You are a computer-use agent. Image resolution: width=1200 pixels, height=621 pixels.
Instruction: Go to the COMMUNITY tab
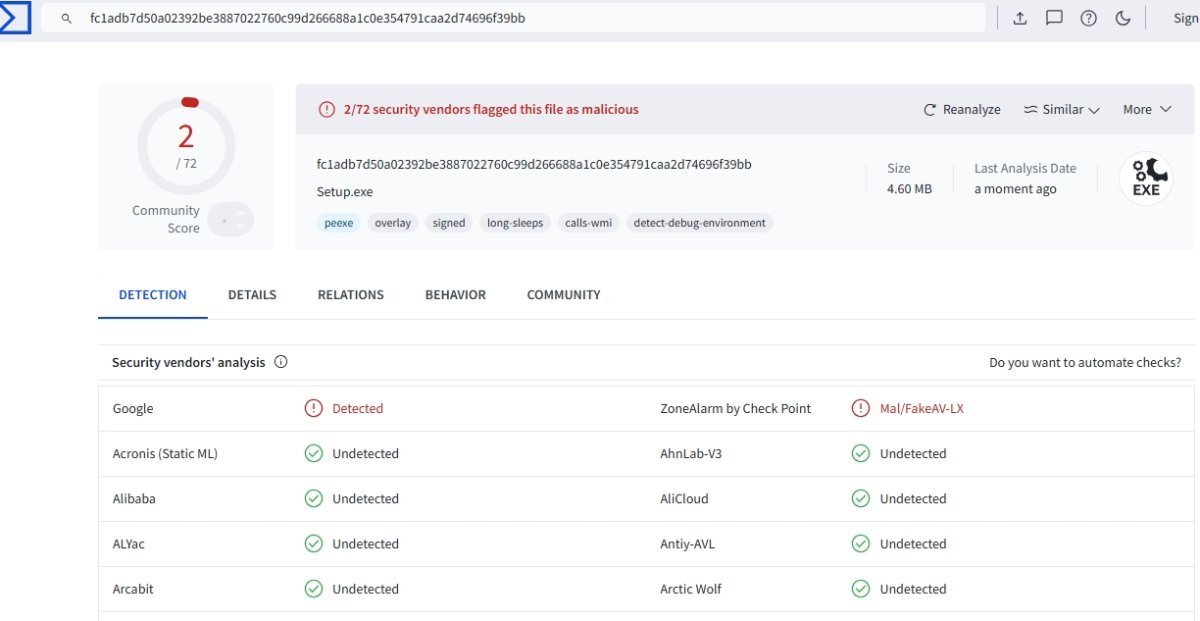point(564,295)
